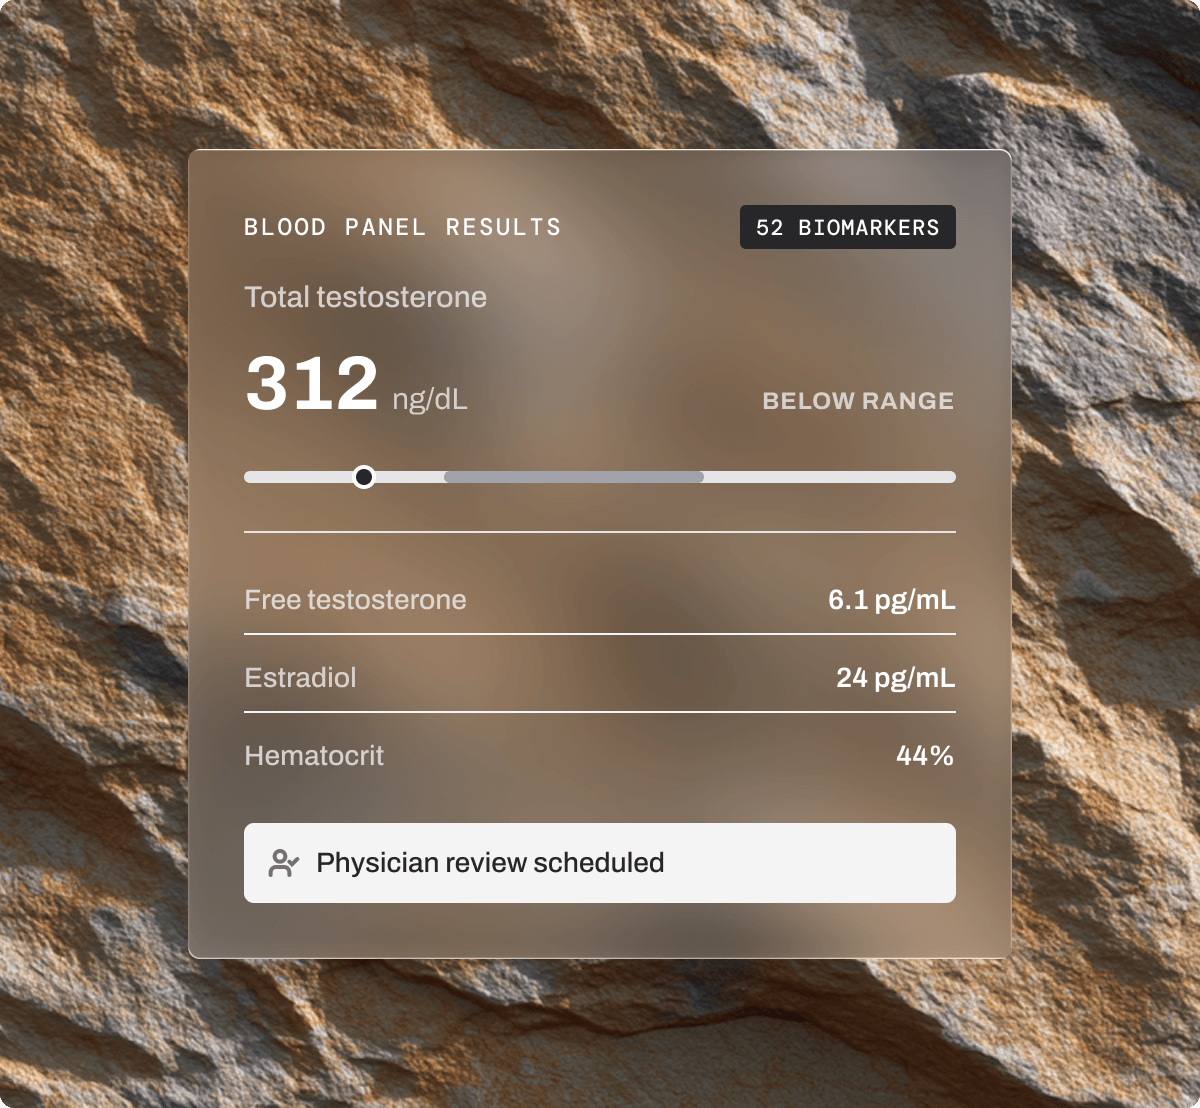The width and height of the screenshot is (1200, 1108).
Task: Select the range slider dot marker
Action: (364, 477)
